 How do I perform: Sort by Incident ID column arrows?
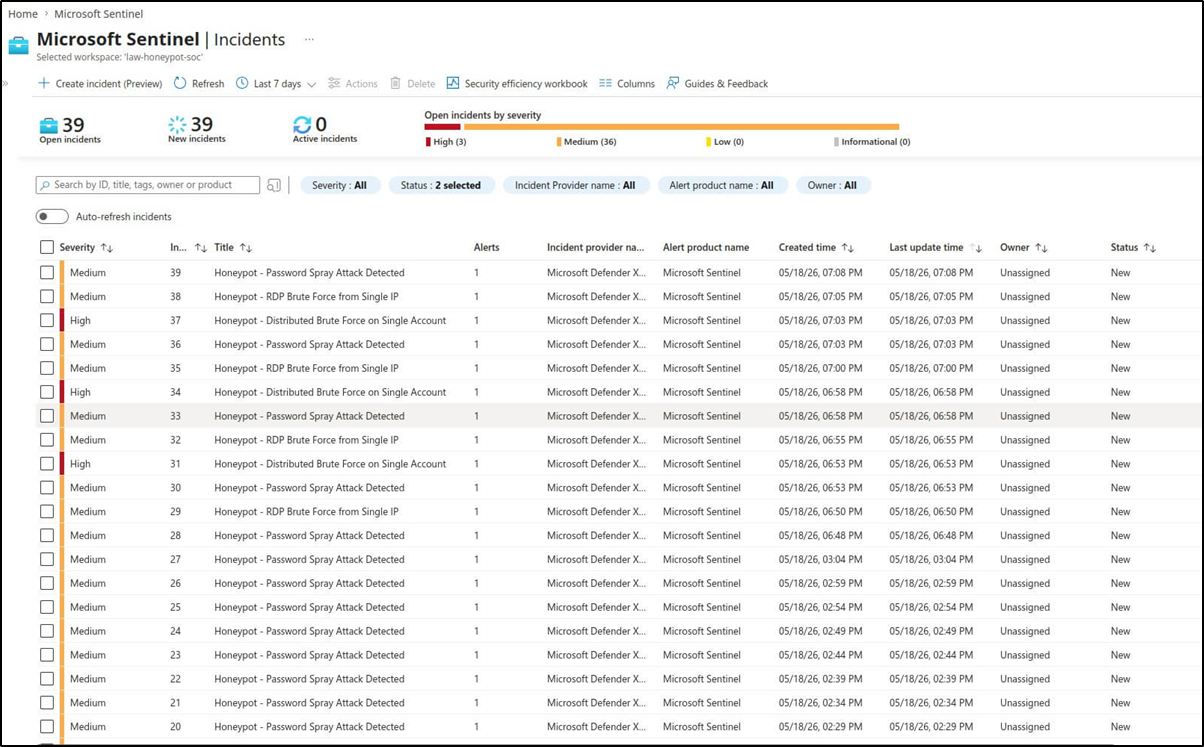pos(200,248)
